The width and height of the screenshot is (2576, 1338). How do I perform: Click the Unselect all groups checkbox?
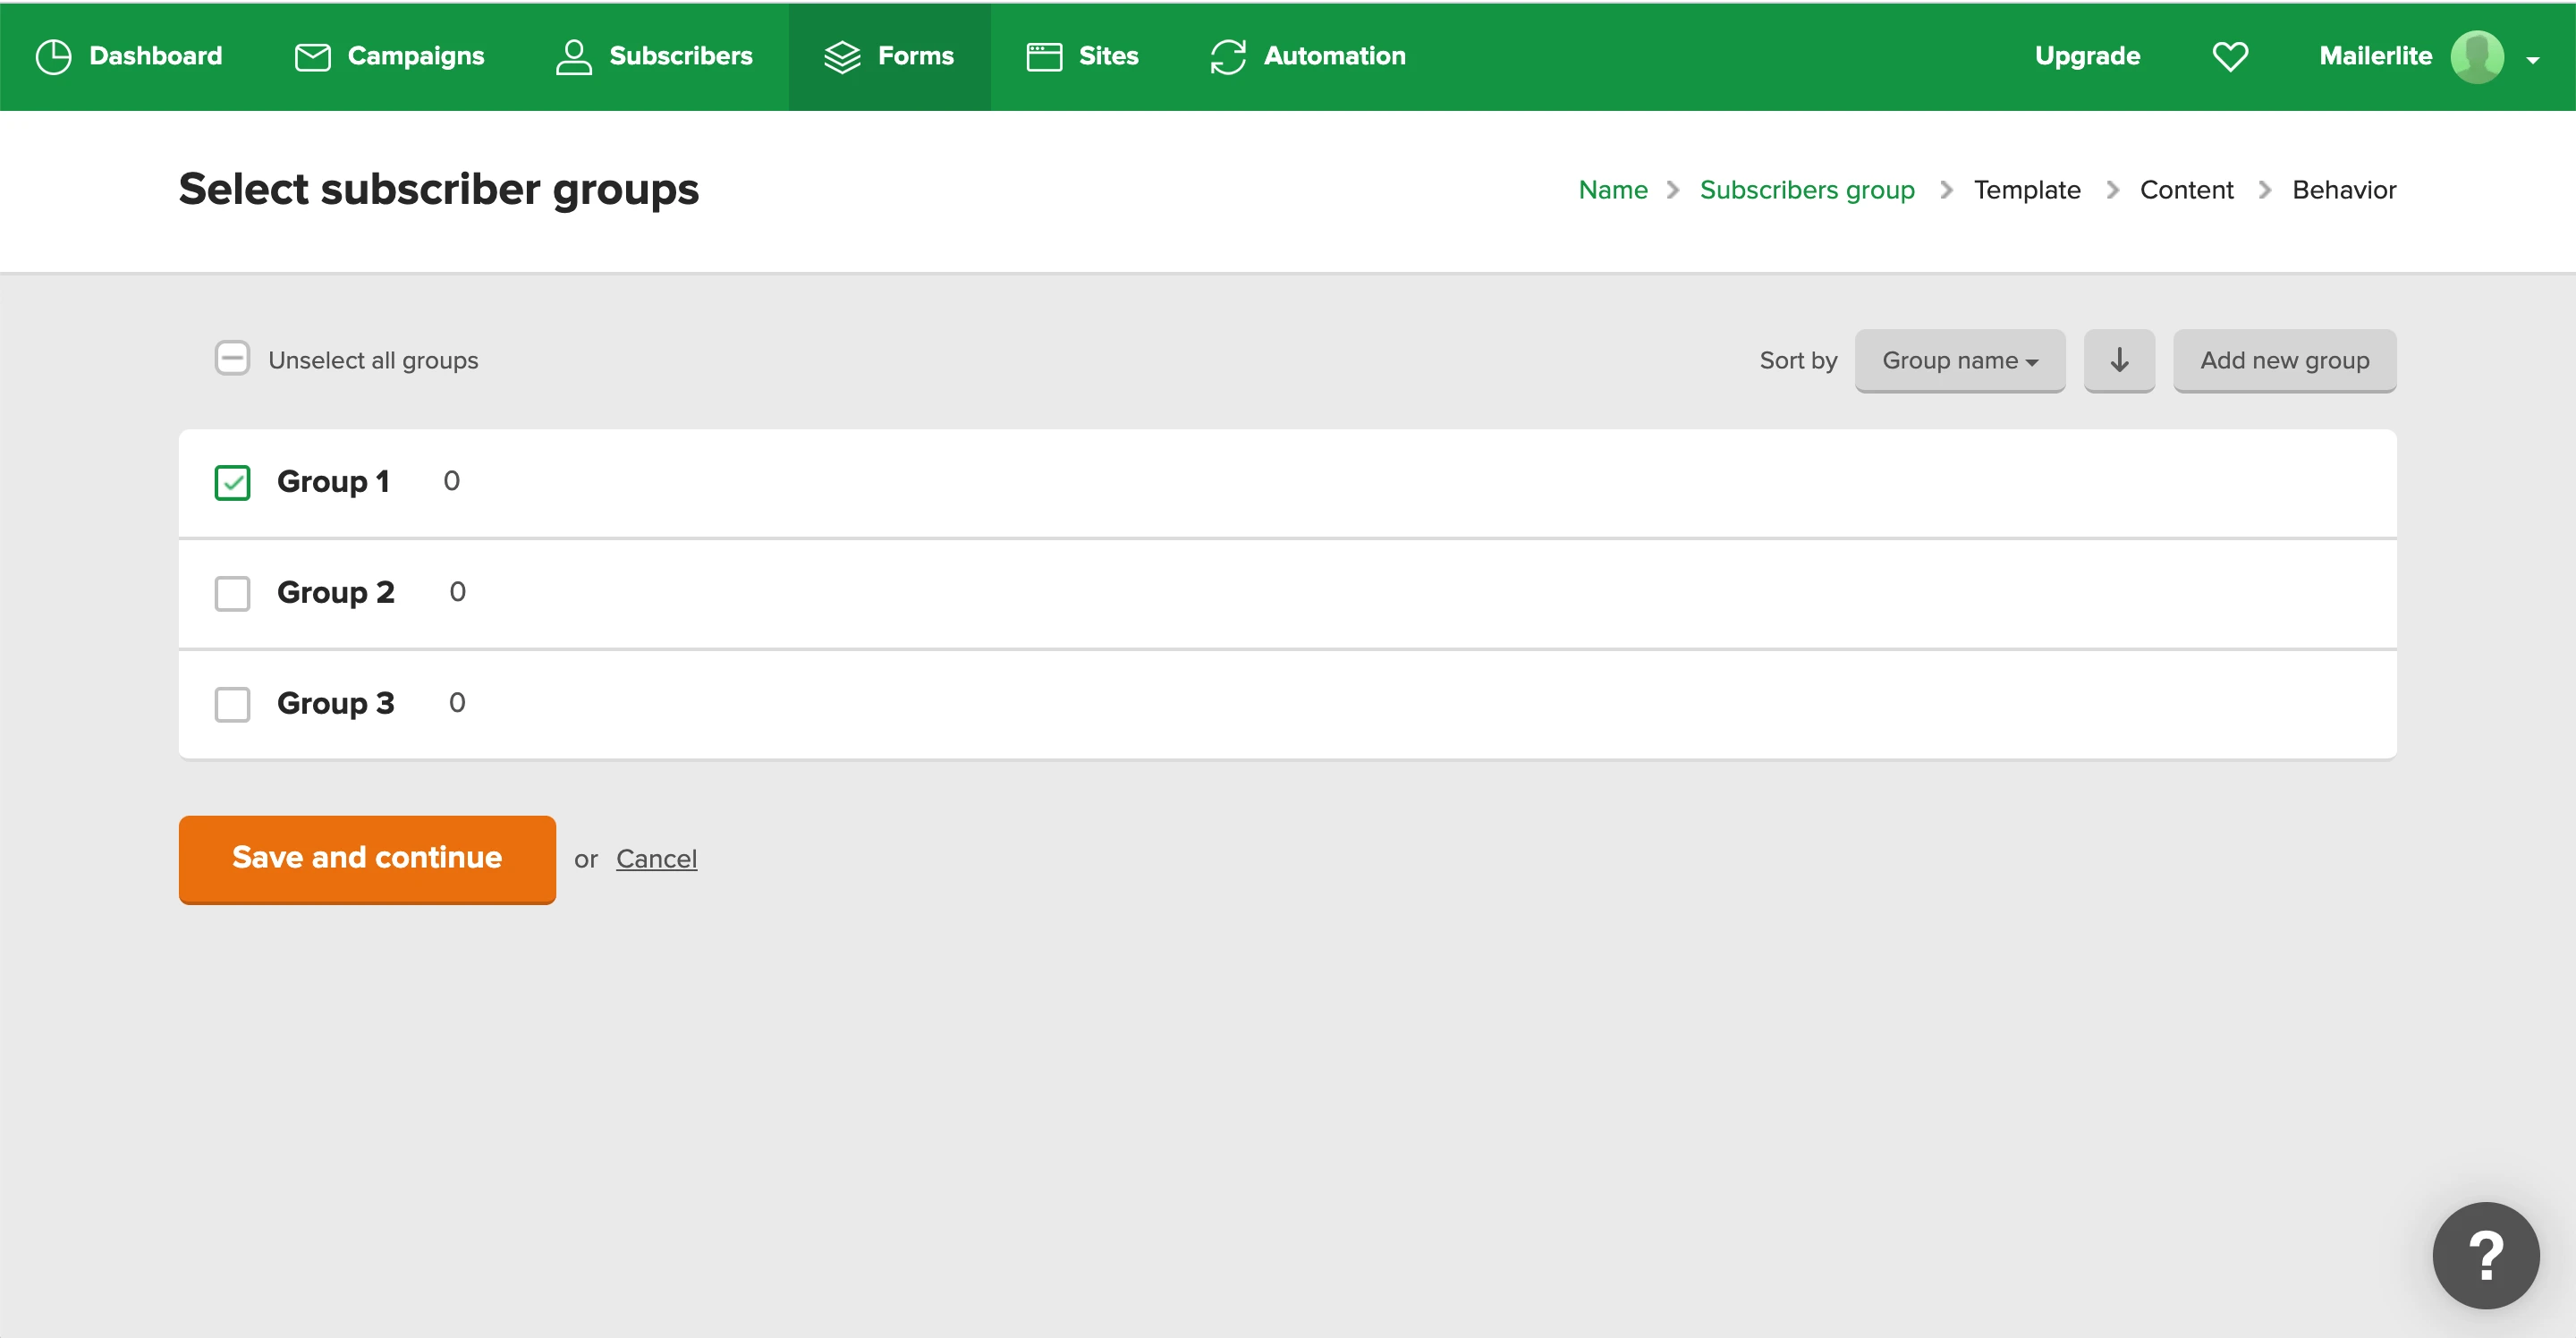[232, 358]
